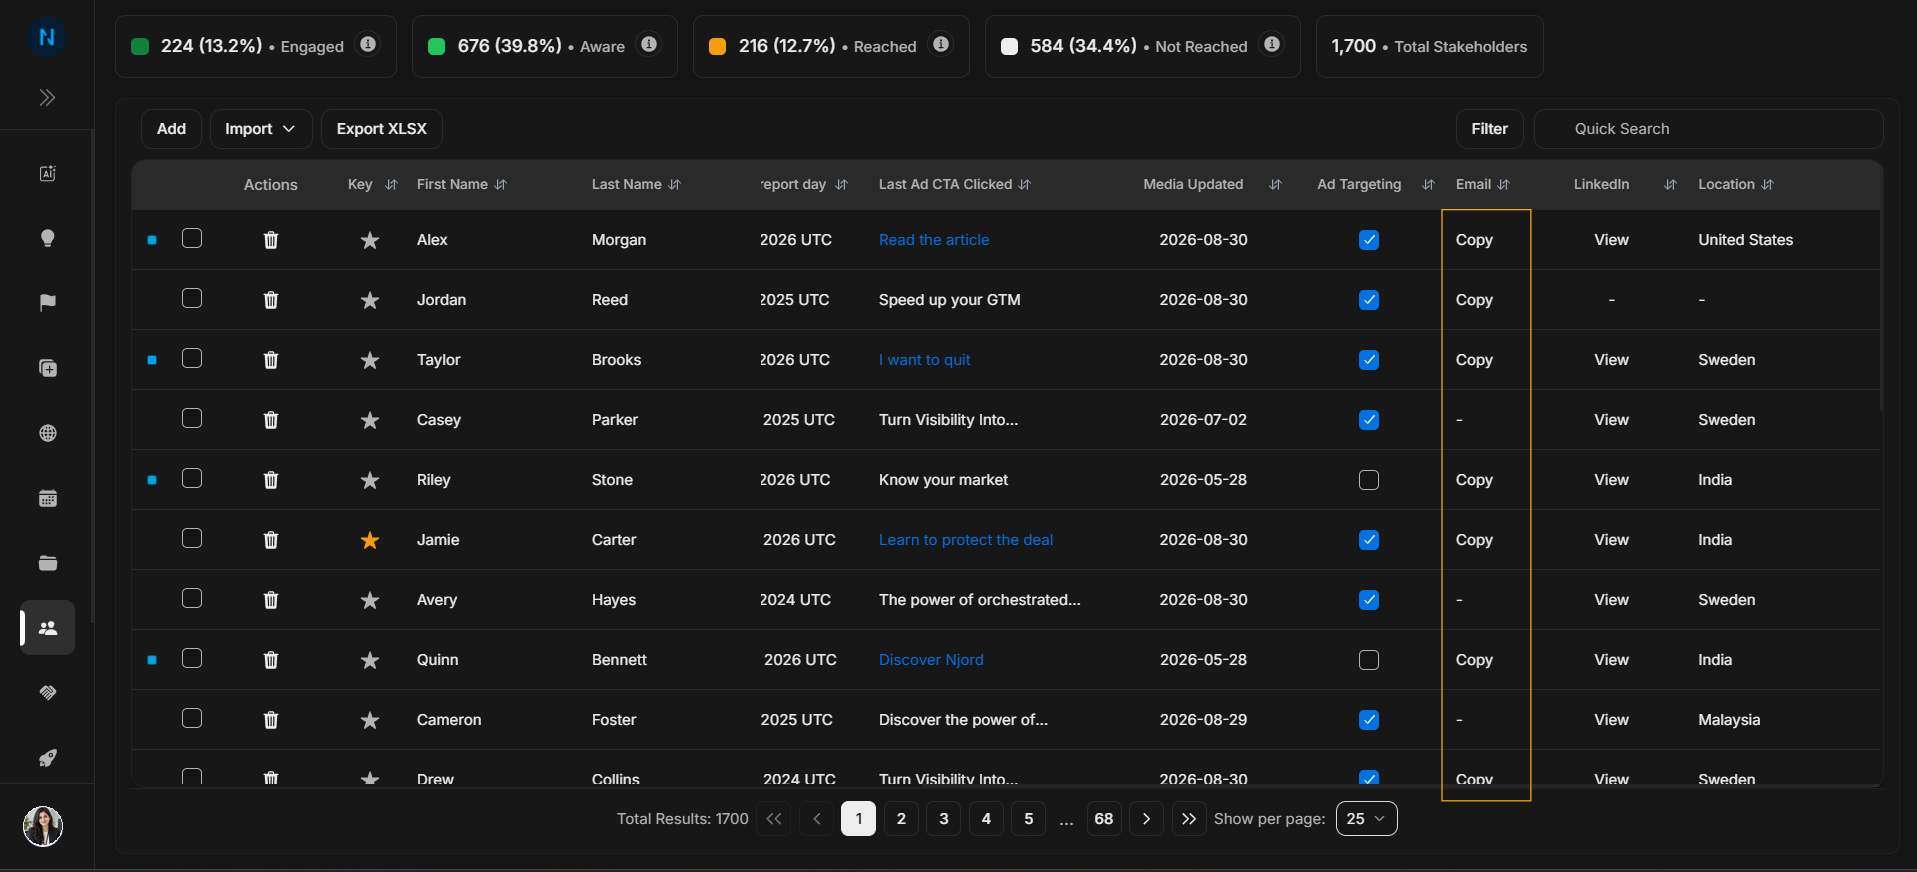Go to page 3 of results
Viewport: 1917px width, 872px height.
944,818
